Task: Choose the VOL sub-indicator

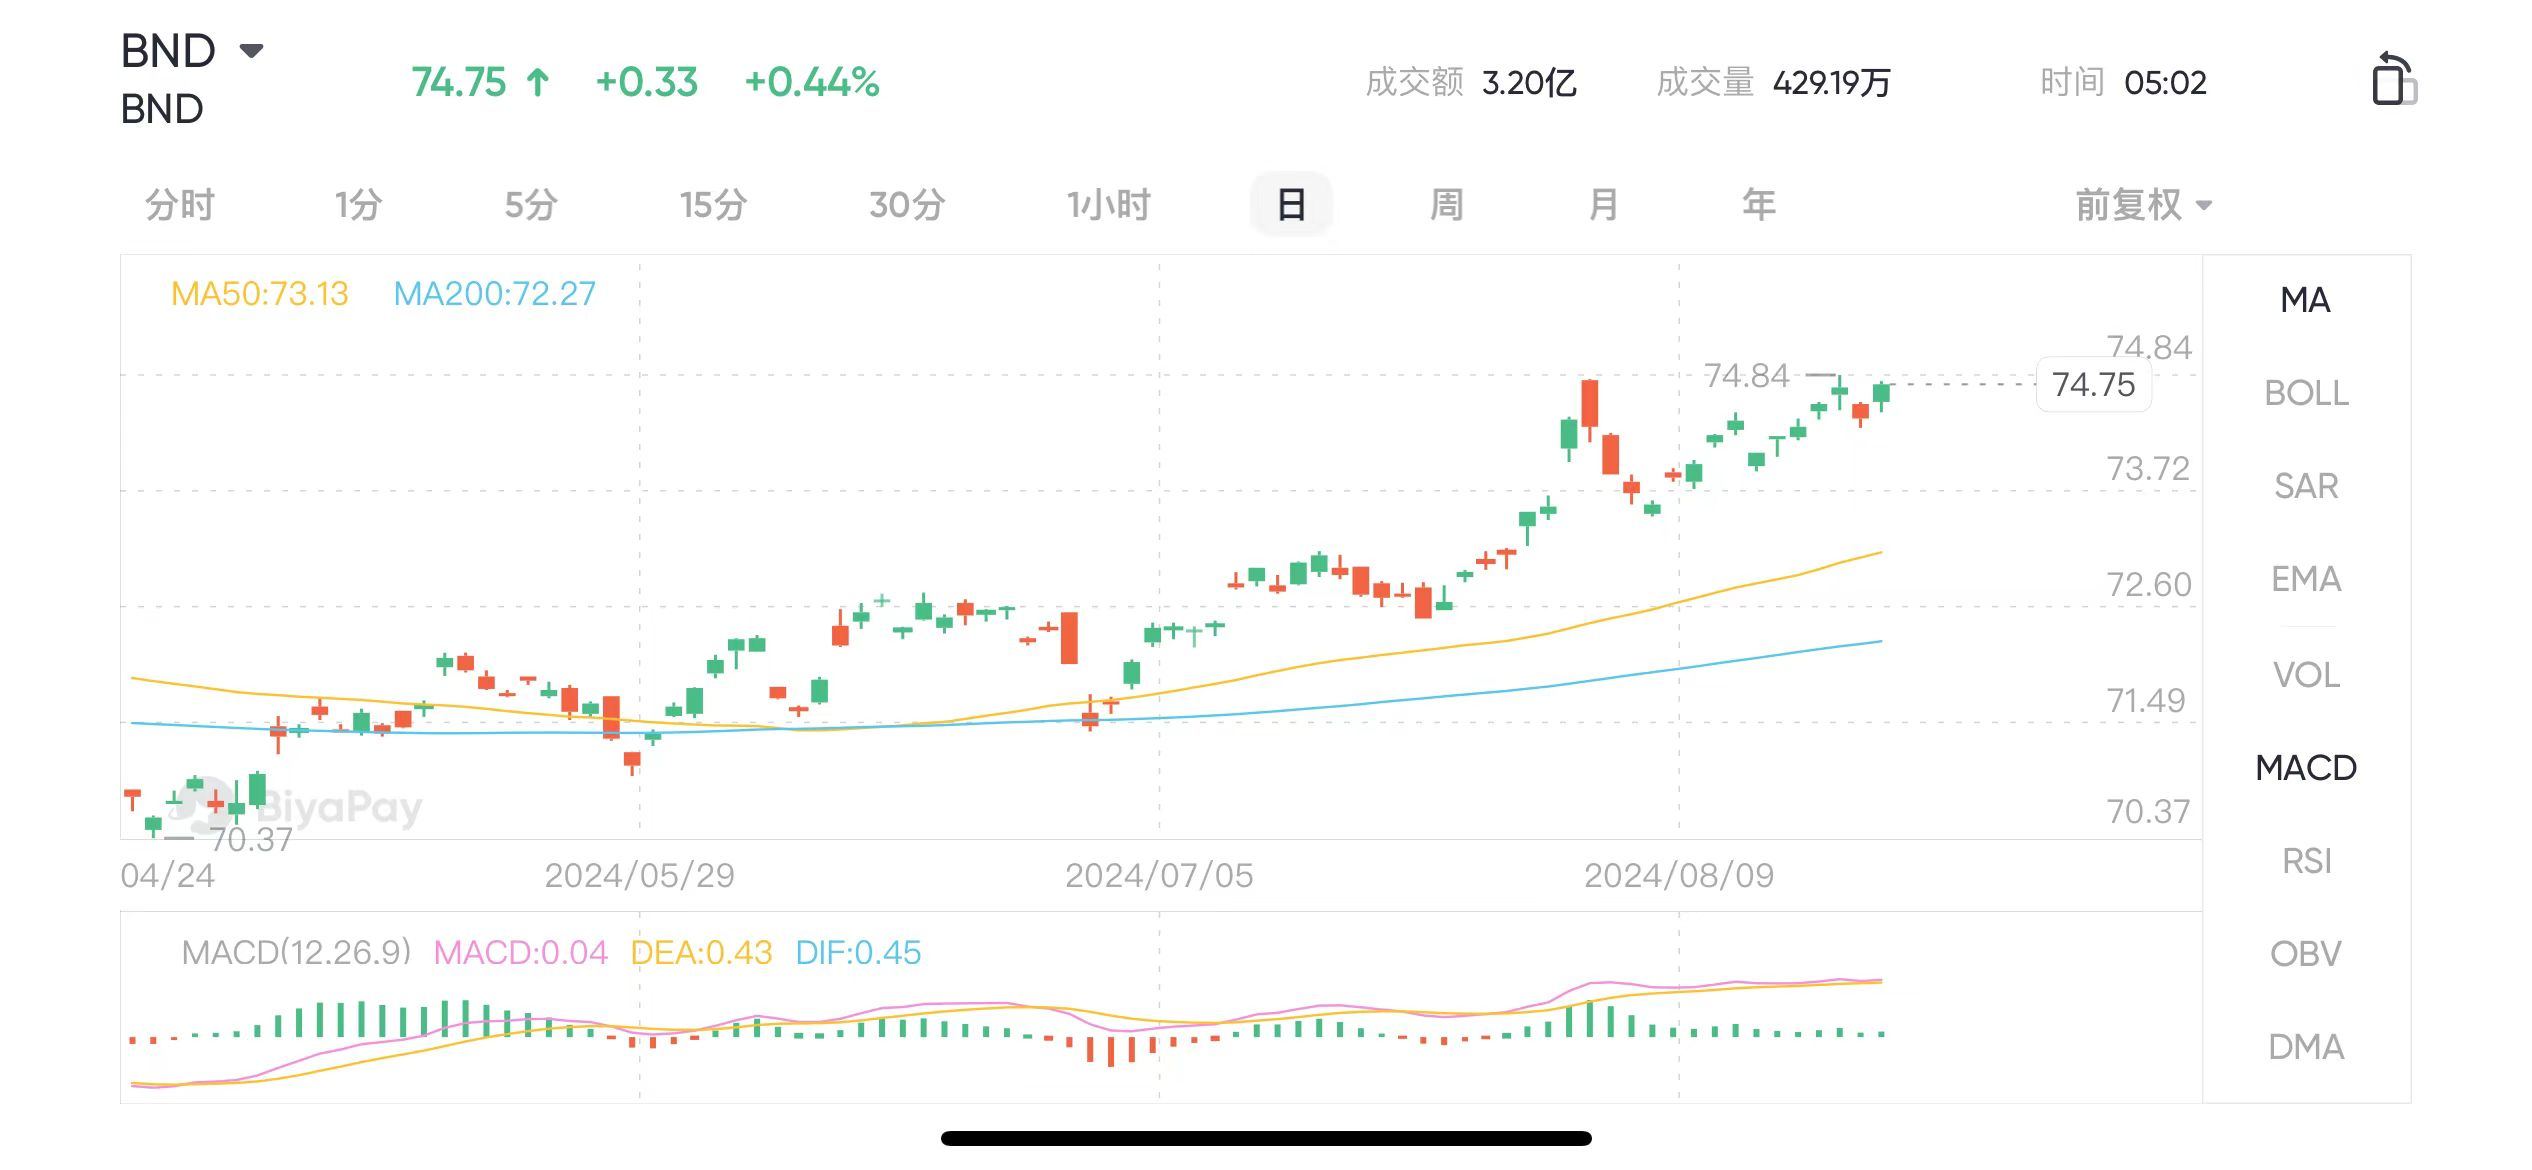Action: [x=2306, y=675]
